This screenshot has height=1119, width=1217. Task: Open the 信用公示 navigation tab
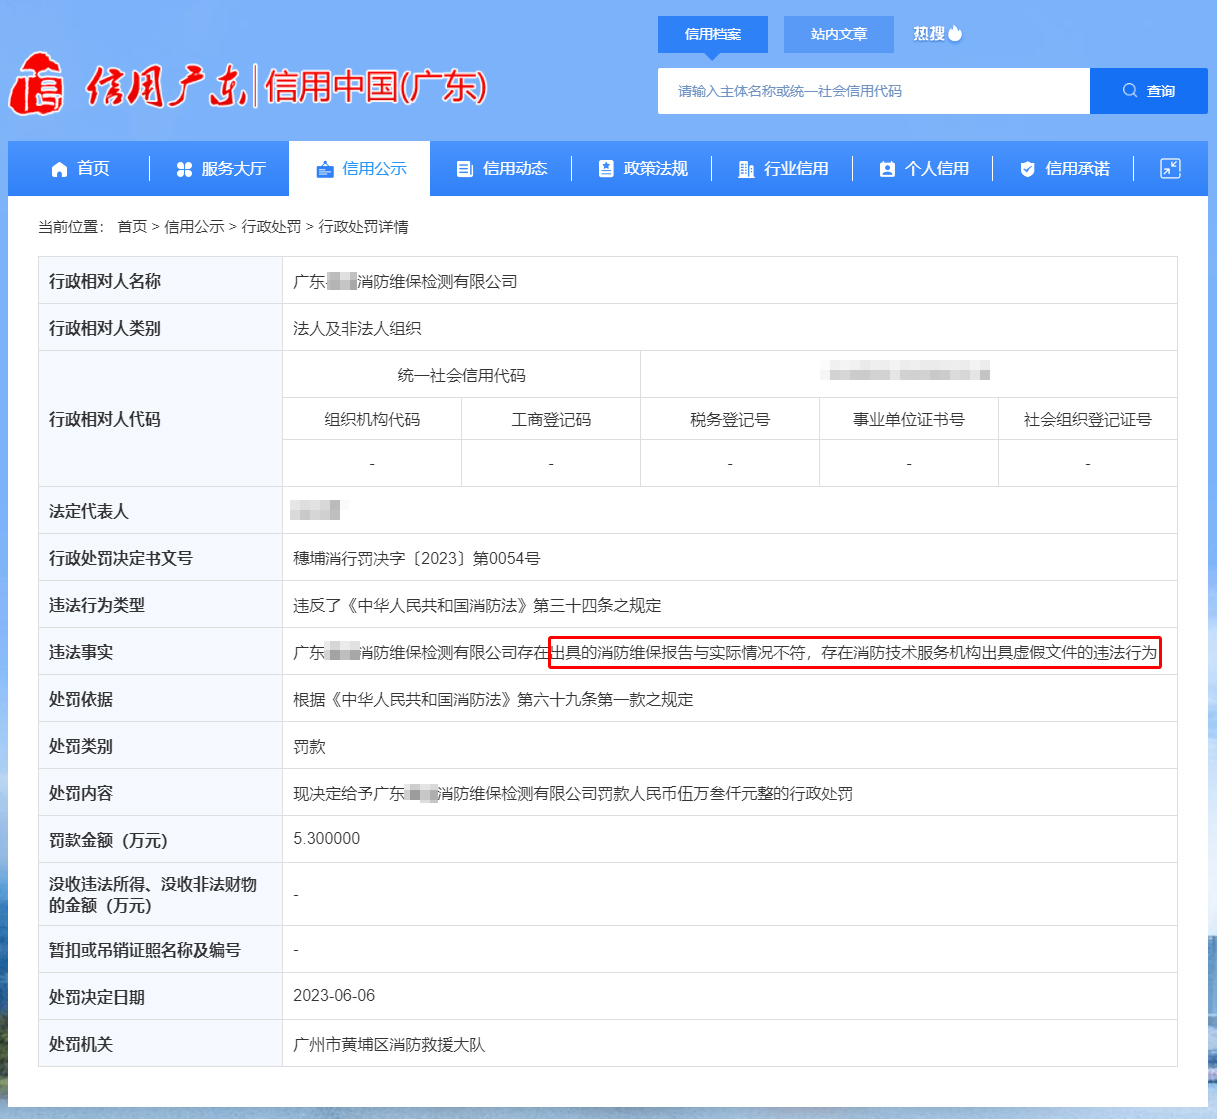tap(360, 169)
